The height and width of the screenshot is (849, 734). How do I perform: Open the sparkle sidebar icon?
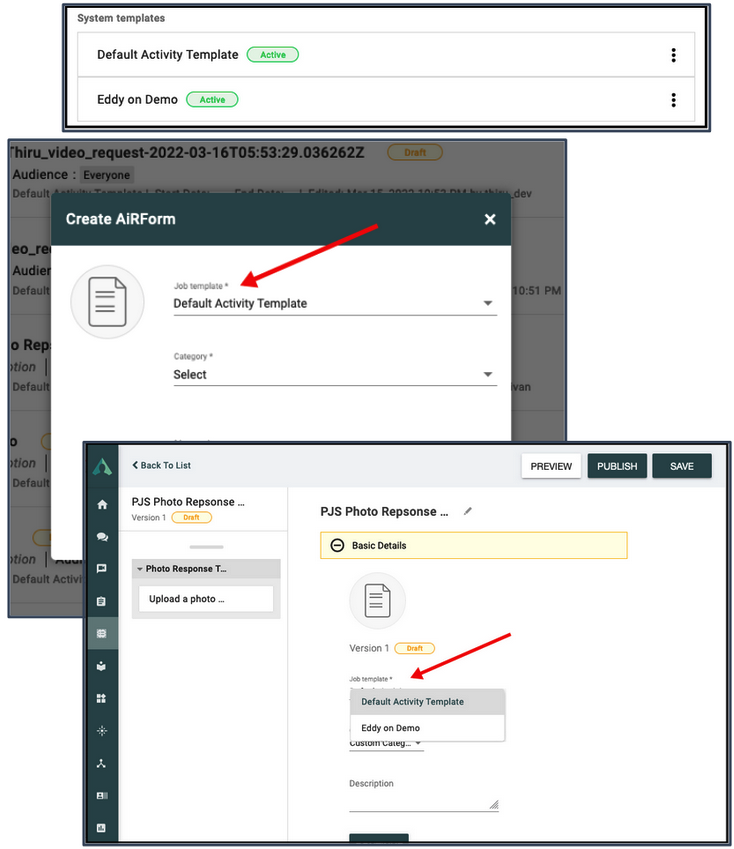click(x=101, y=731)
